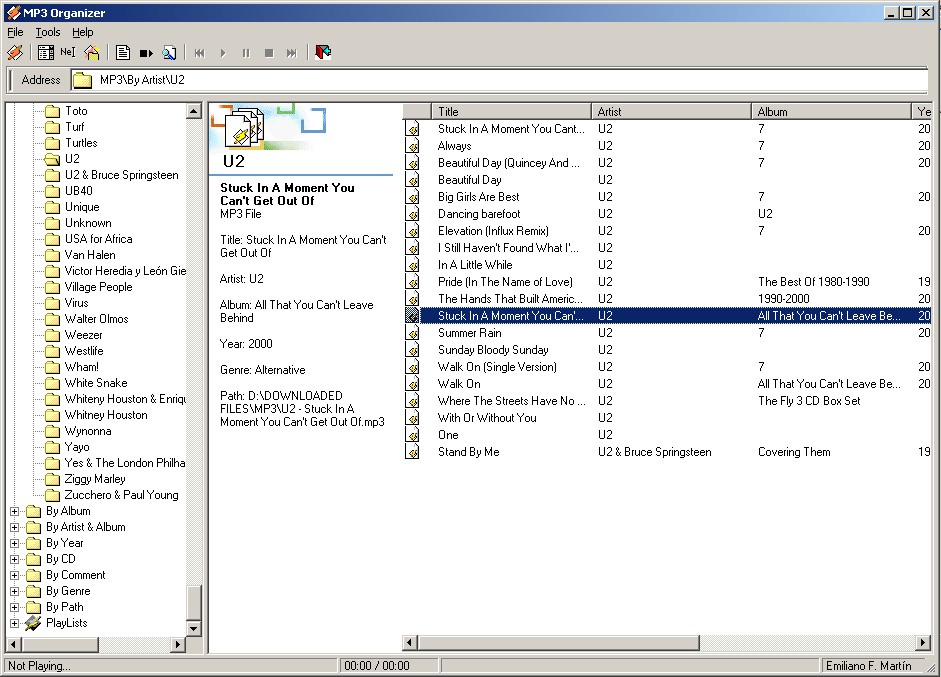Click the folder icon in the Address bar
Screen dimensions: 941x677
tap(82, 80)
